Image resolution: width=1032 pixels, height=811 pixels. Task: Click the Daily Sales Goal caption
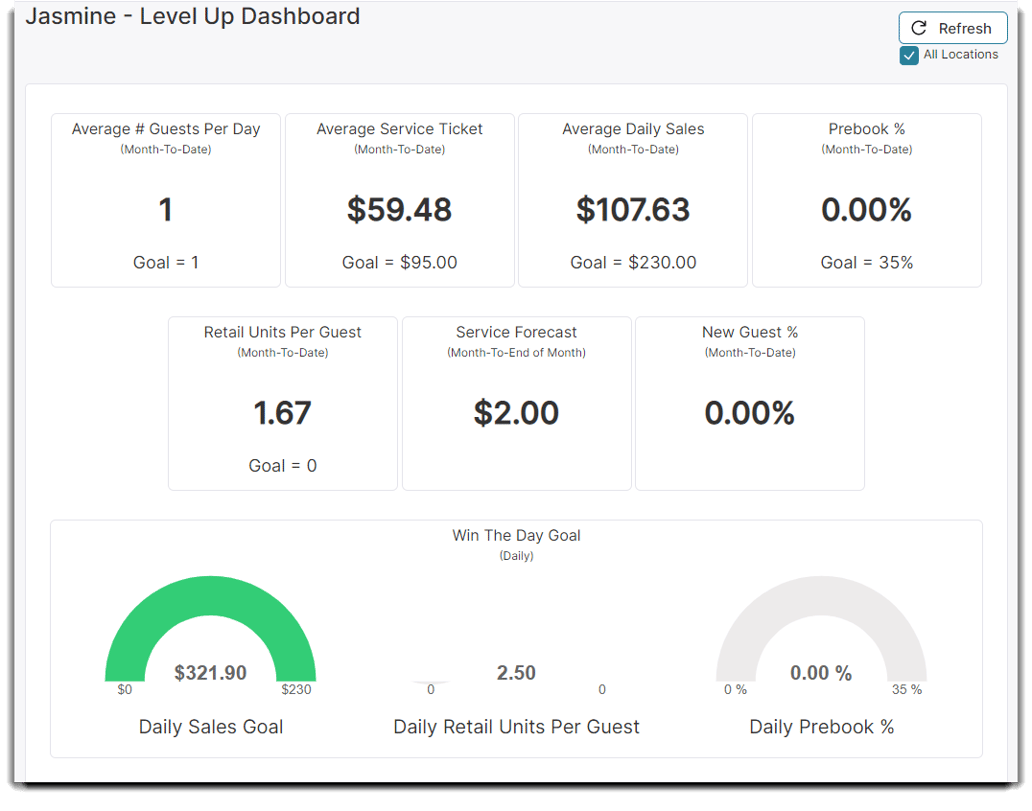pos(210,726)
